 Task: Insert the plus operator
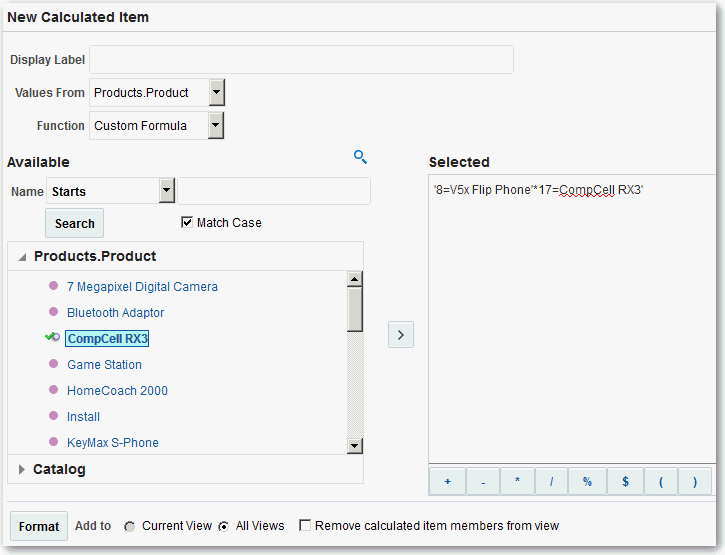click(447, 481)
